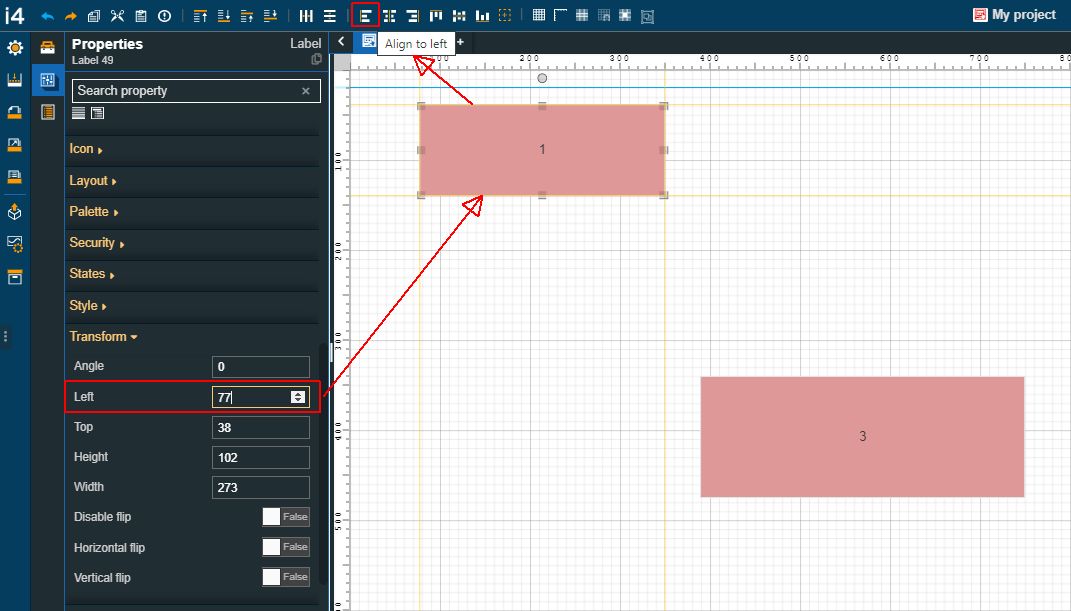Click the i4 logo
Screen dimensions: 1071x611
click(14, 15)
